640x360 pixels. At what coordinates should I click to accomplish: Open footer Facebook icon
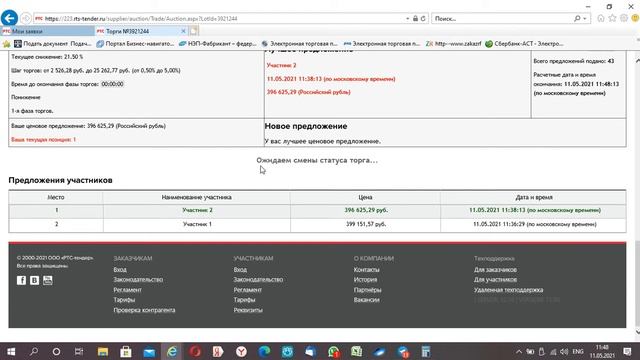coord(22,280)
